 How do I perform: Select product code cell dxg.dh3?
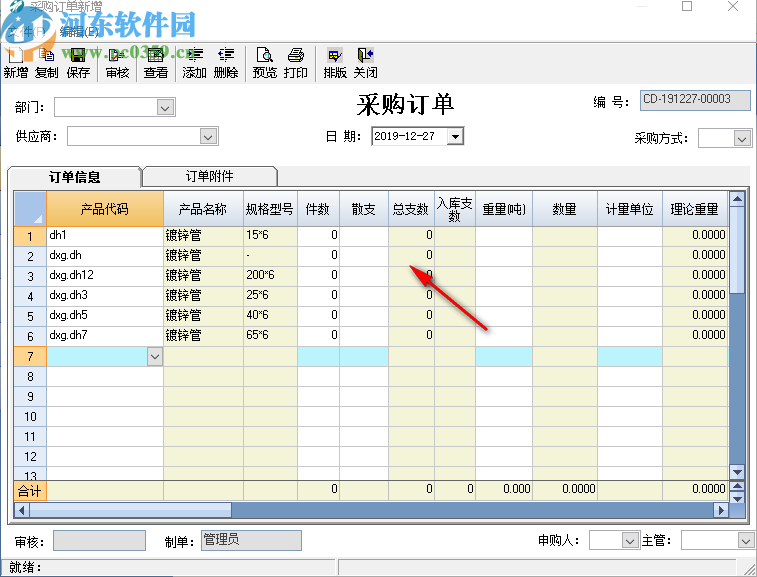point(105,296)
